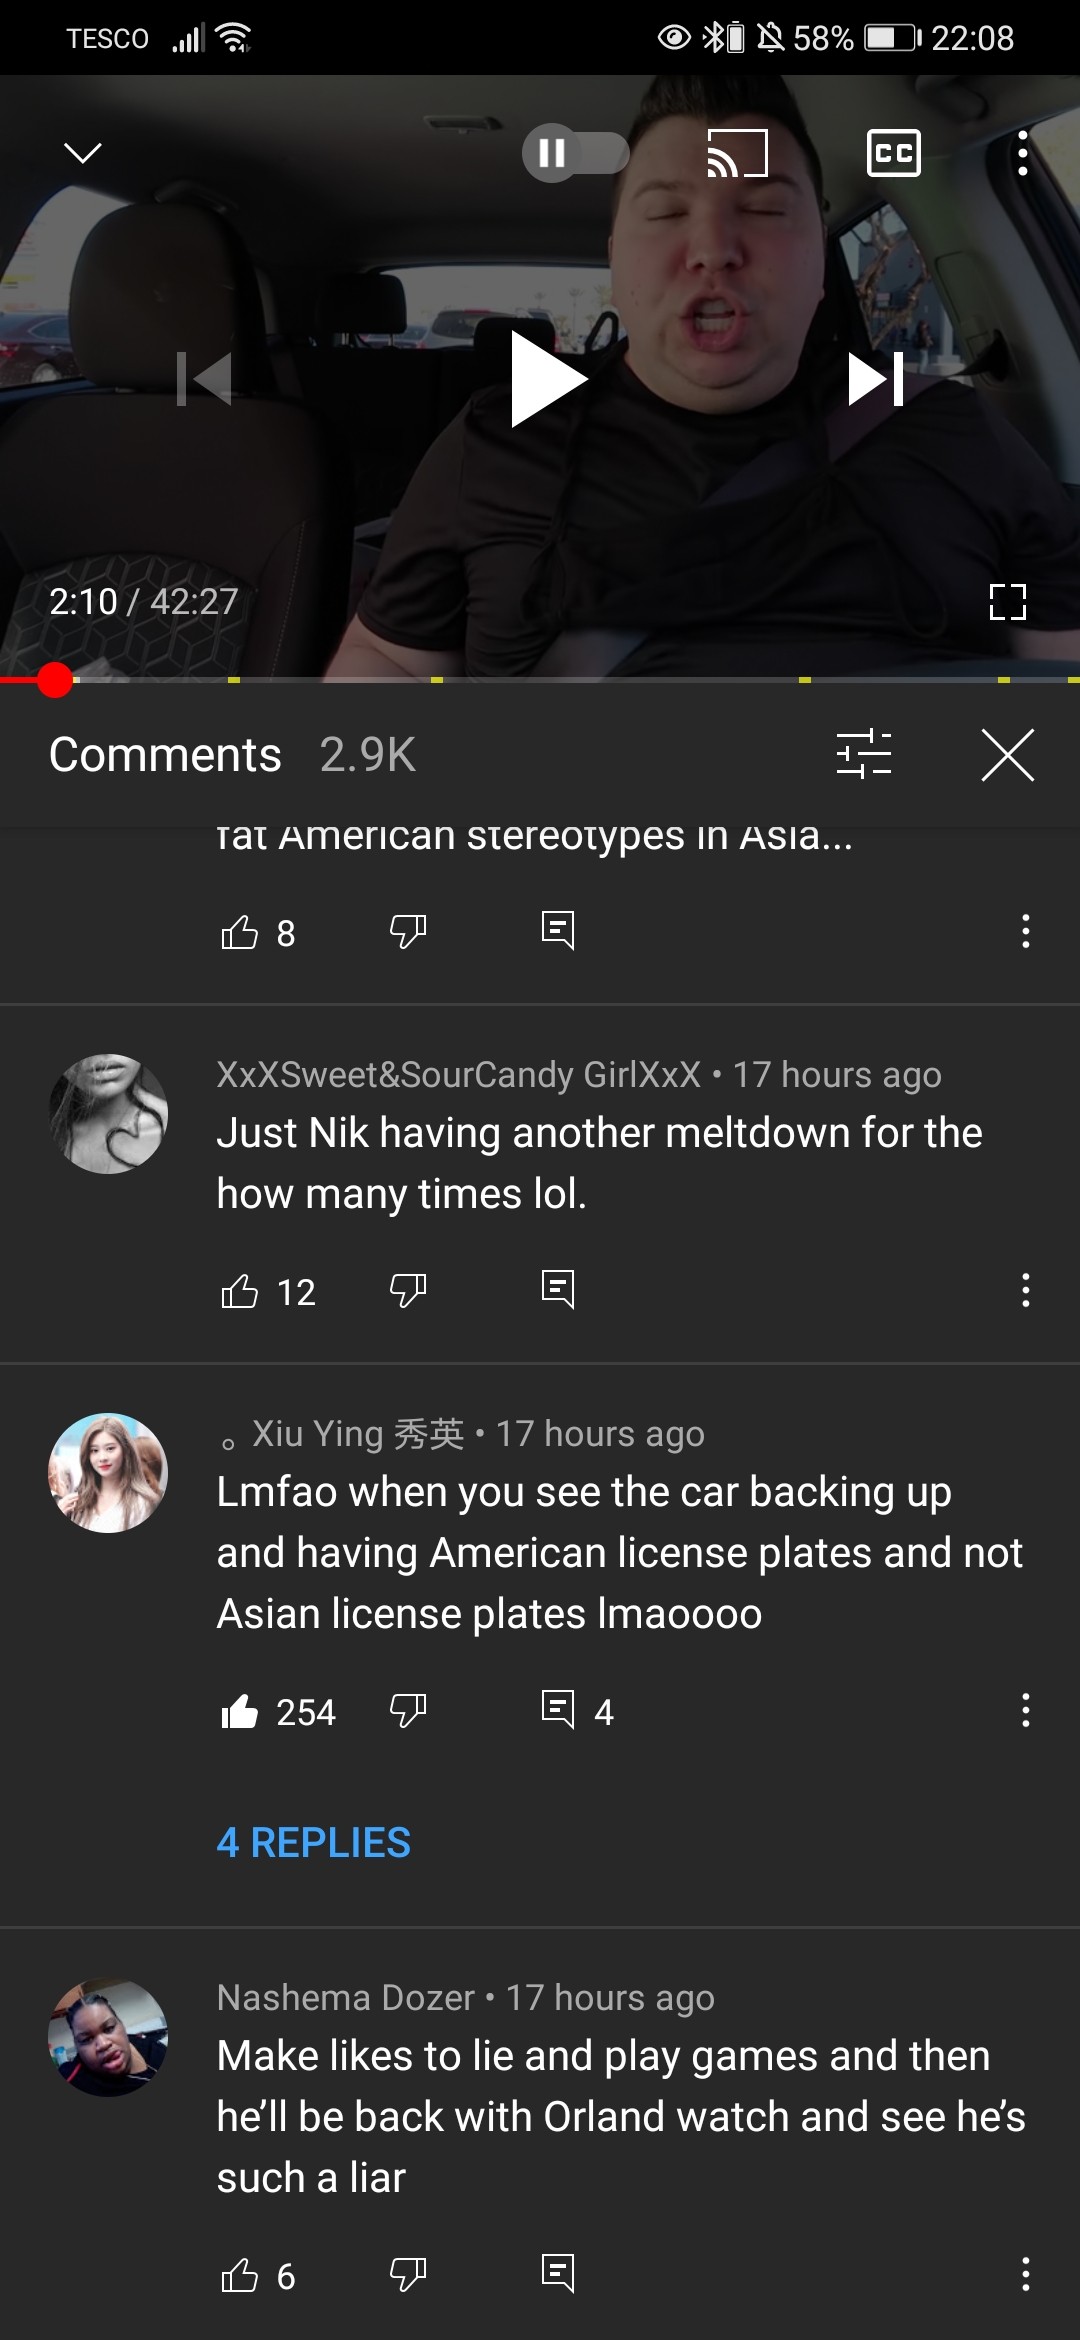Viewport: 1080px width, 2340px height.
Task: Click the red video progress scrubber
Action: [55, 680]
